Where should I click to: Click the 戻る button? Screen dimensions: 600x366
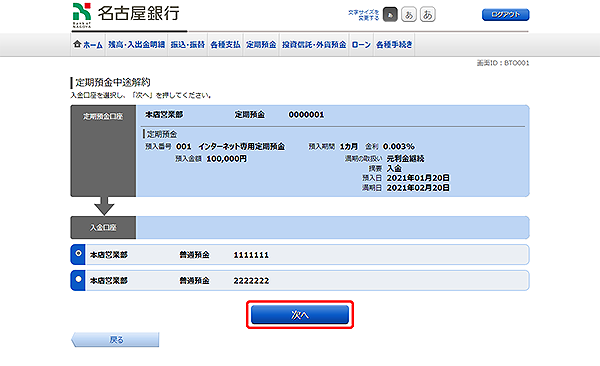(116, 340)
